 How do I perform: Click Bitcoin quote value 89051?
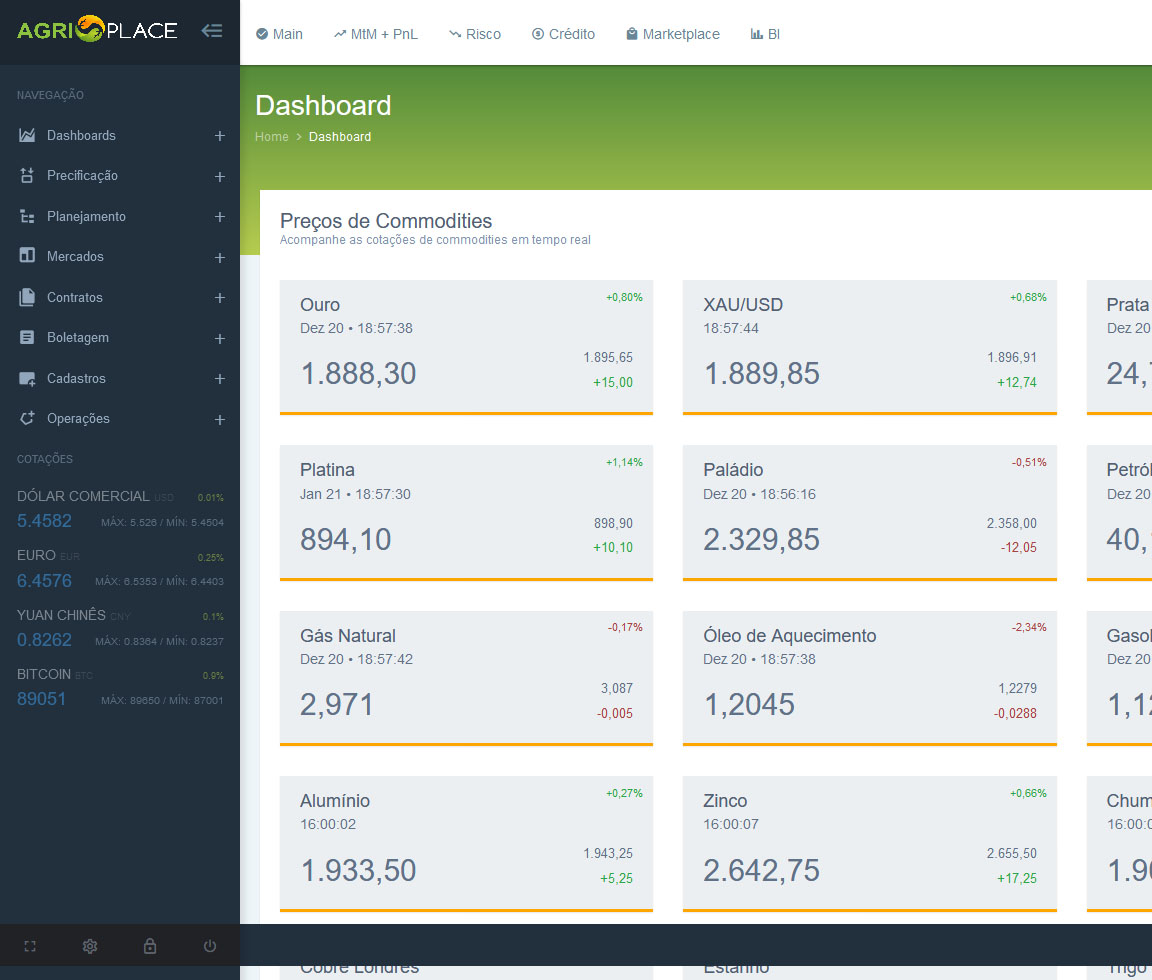(41, 699)
